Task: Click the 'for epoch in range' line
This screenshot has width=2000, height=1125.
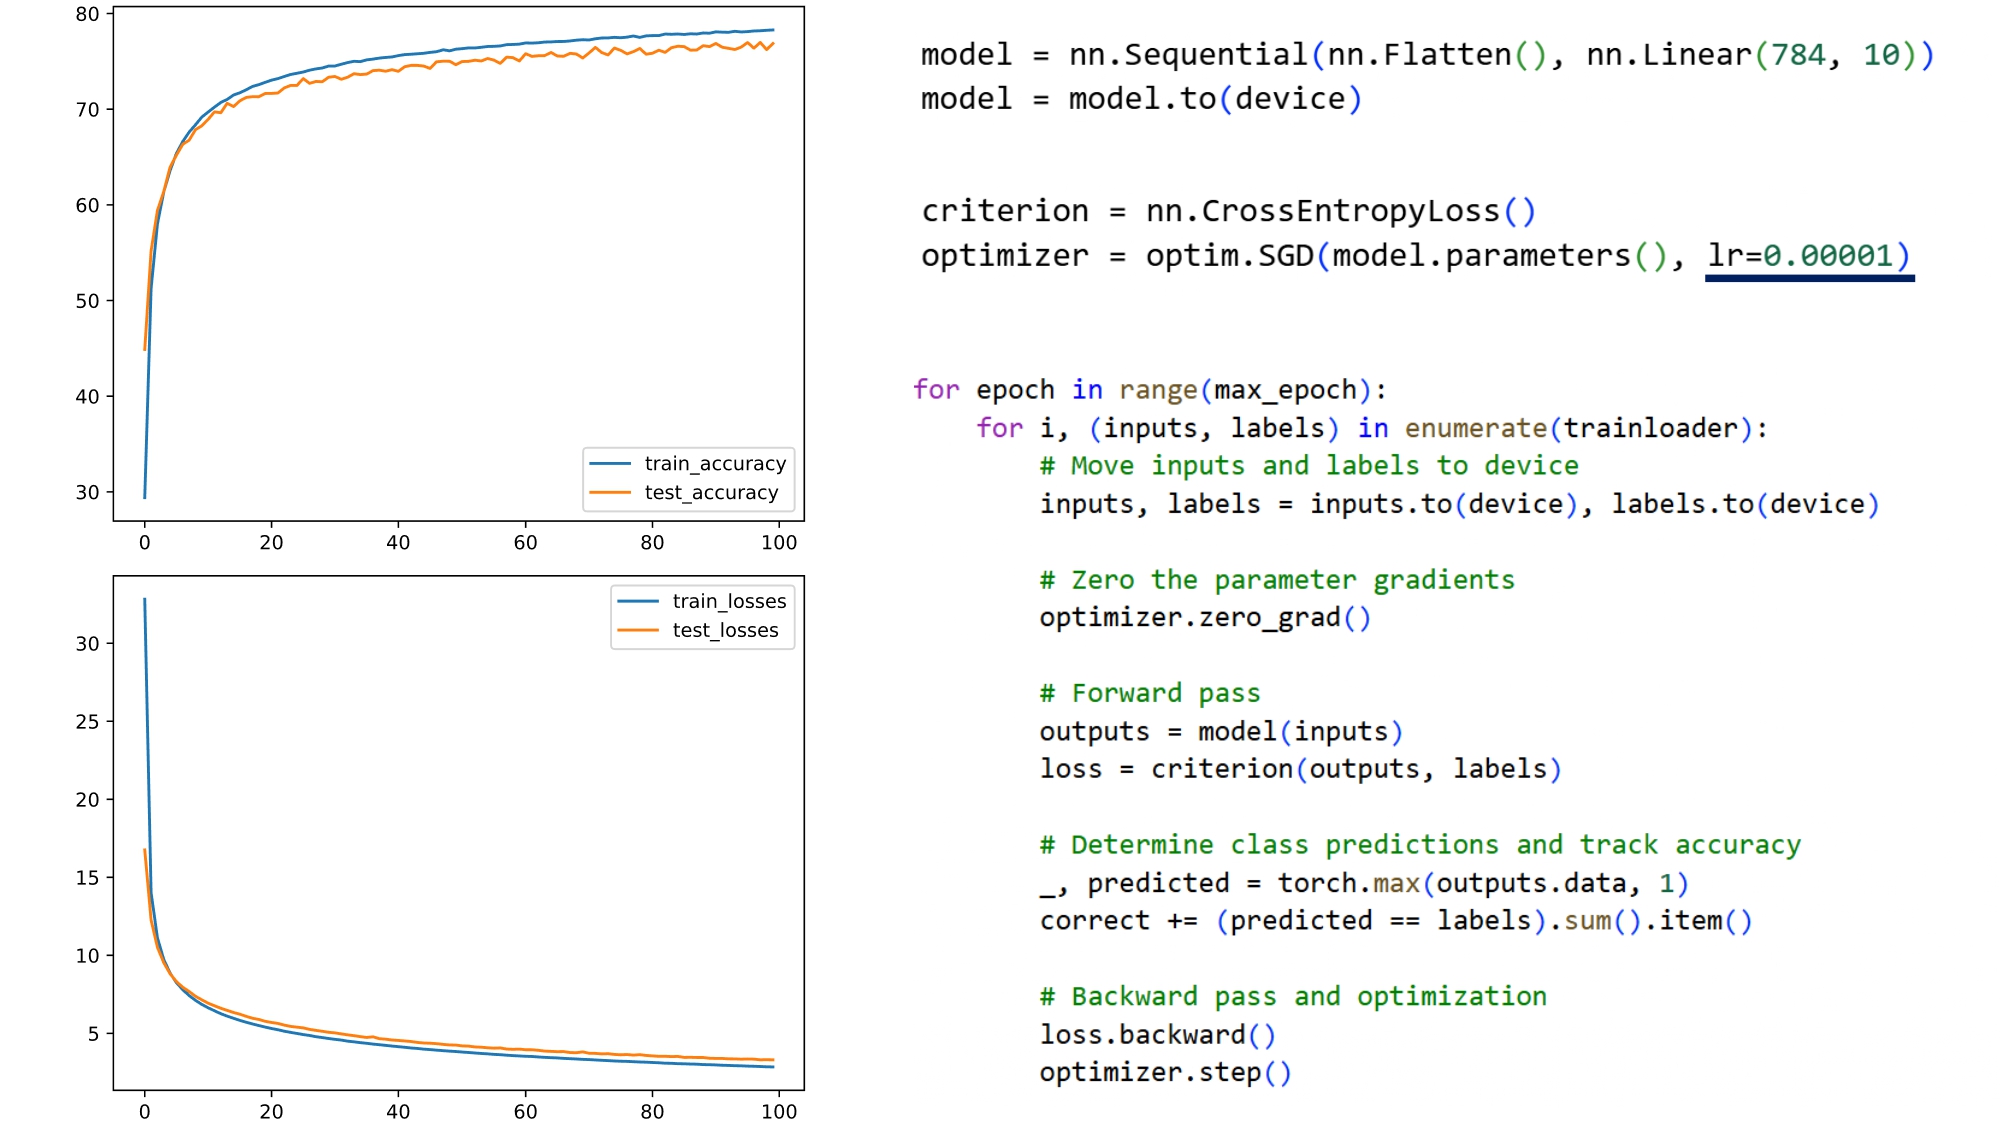Action: pos(1149,390)
